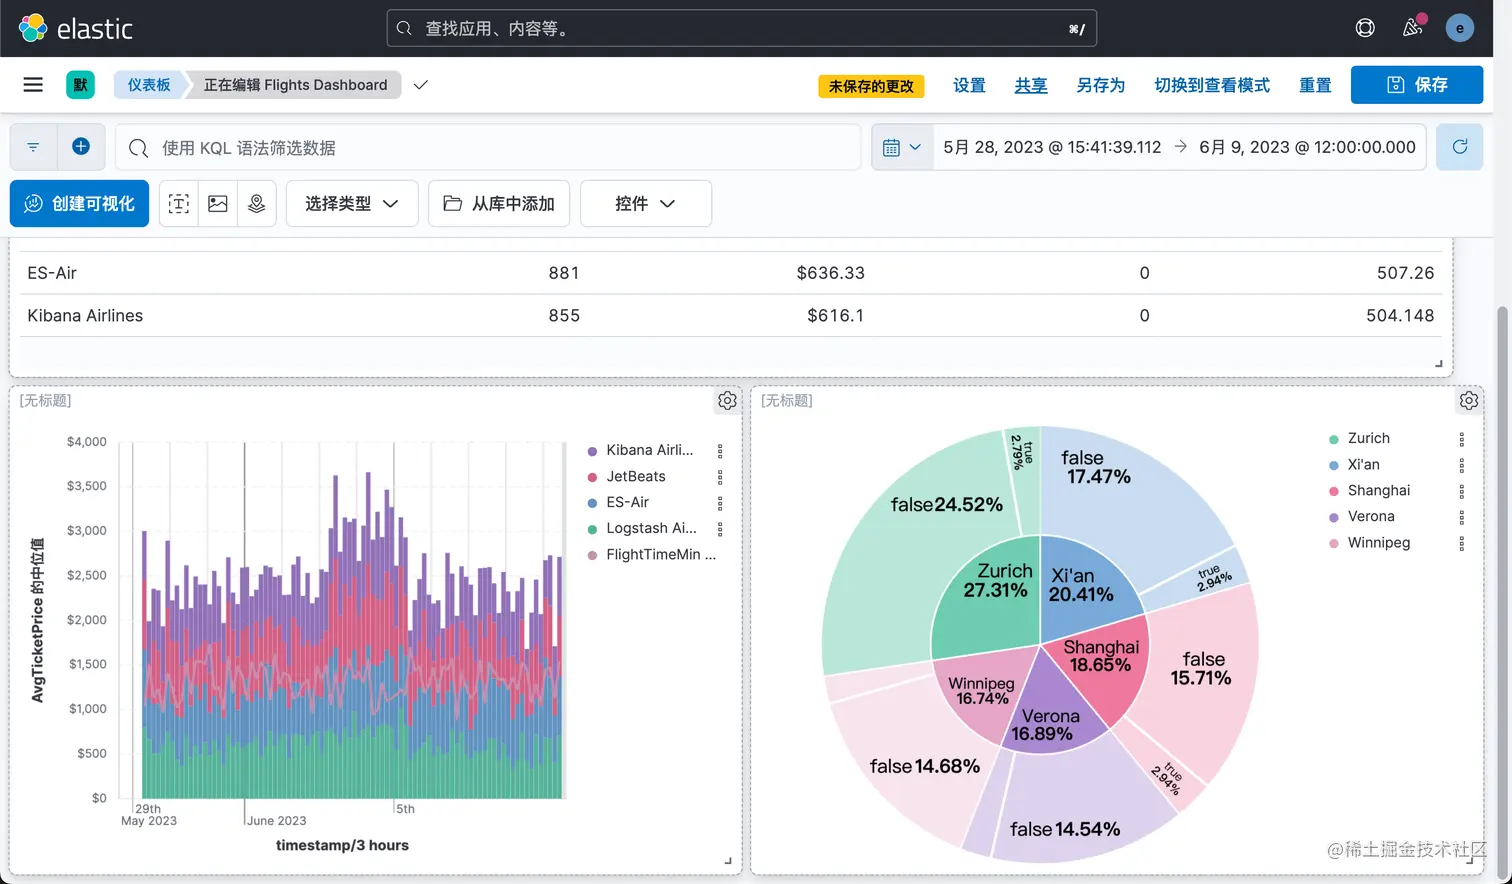Click the 创建可视化 button
The width and height of the screenshot is (1512, 884).
79,204
